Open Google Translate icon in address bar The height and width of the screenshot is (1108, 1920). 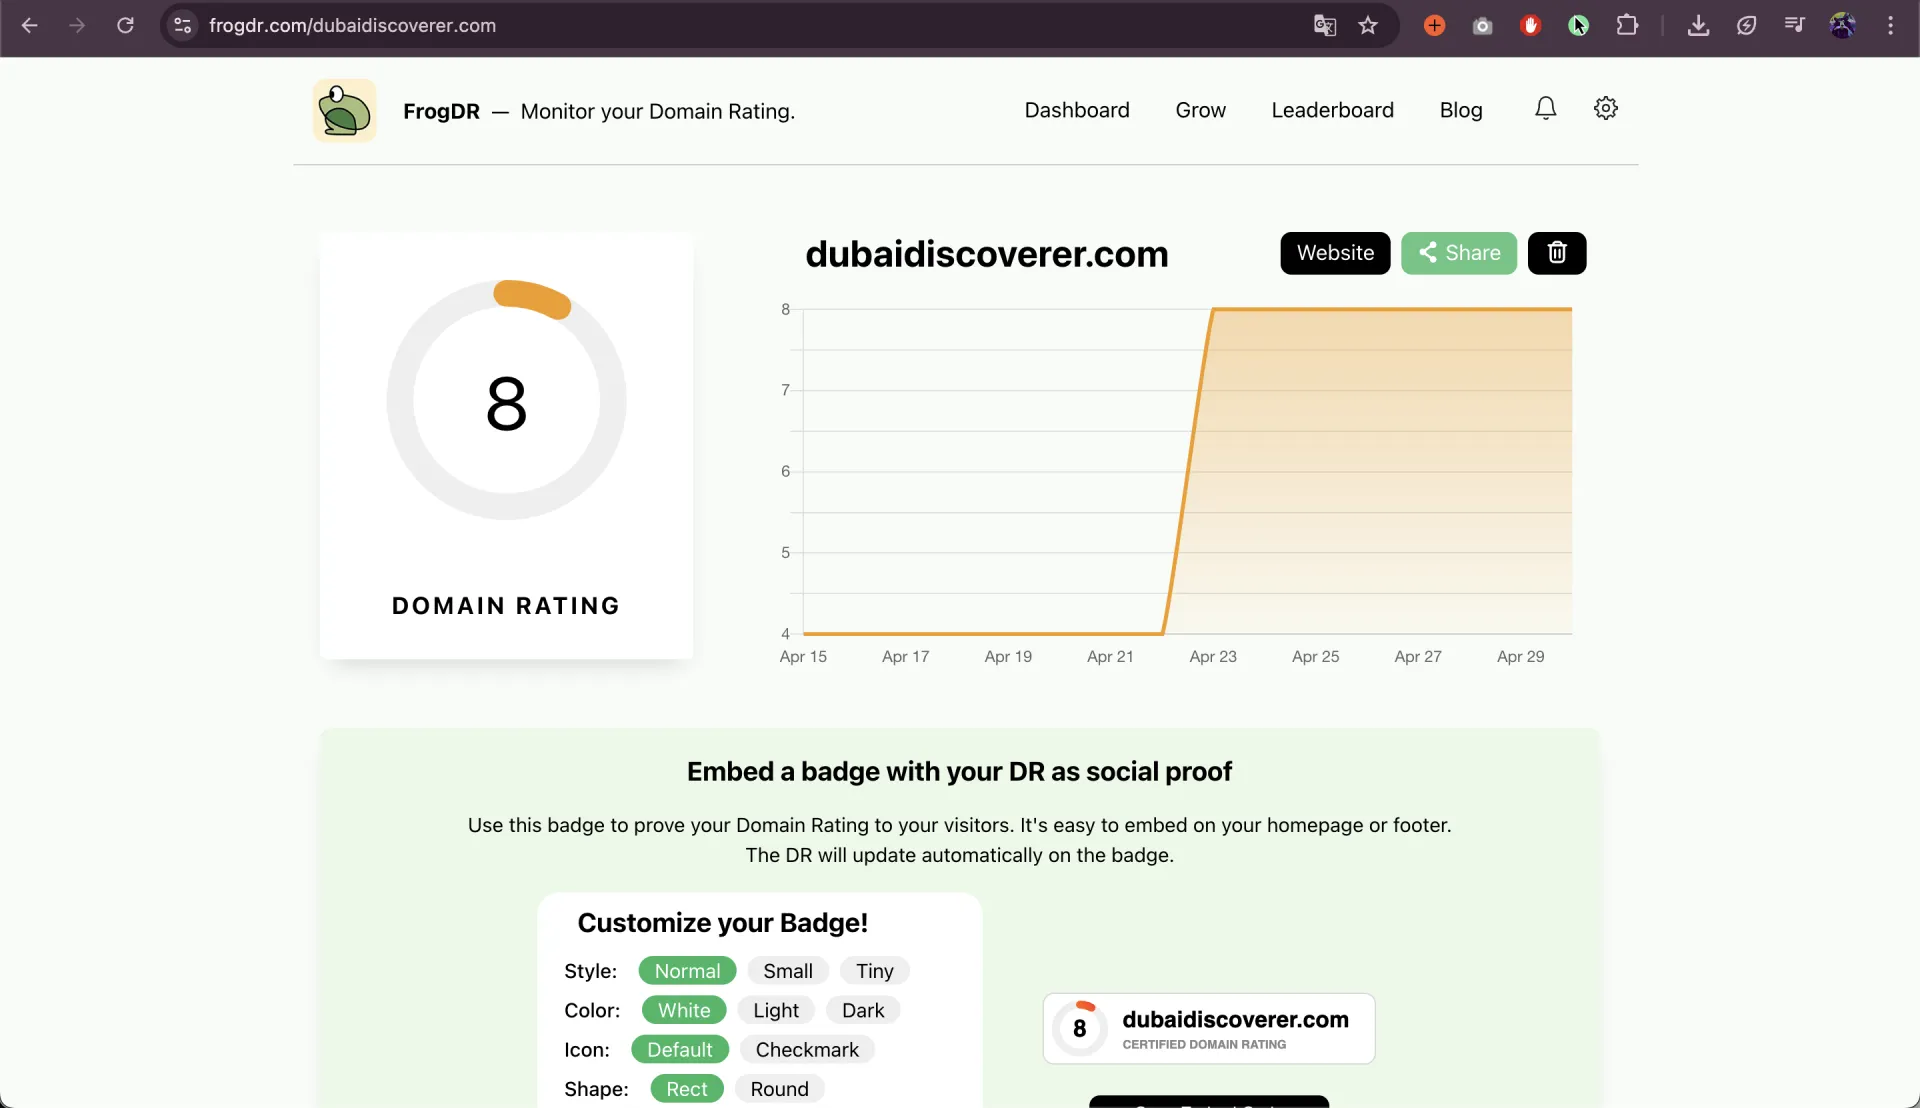(1325, 26)
